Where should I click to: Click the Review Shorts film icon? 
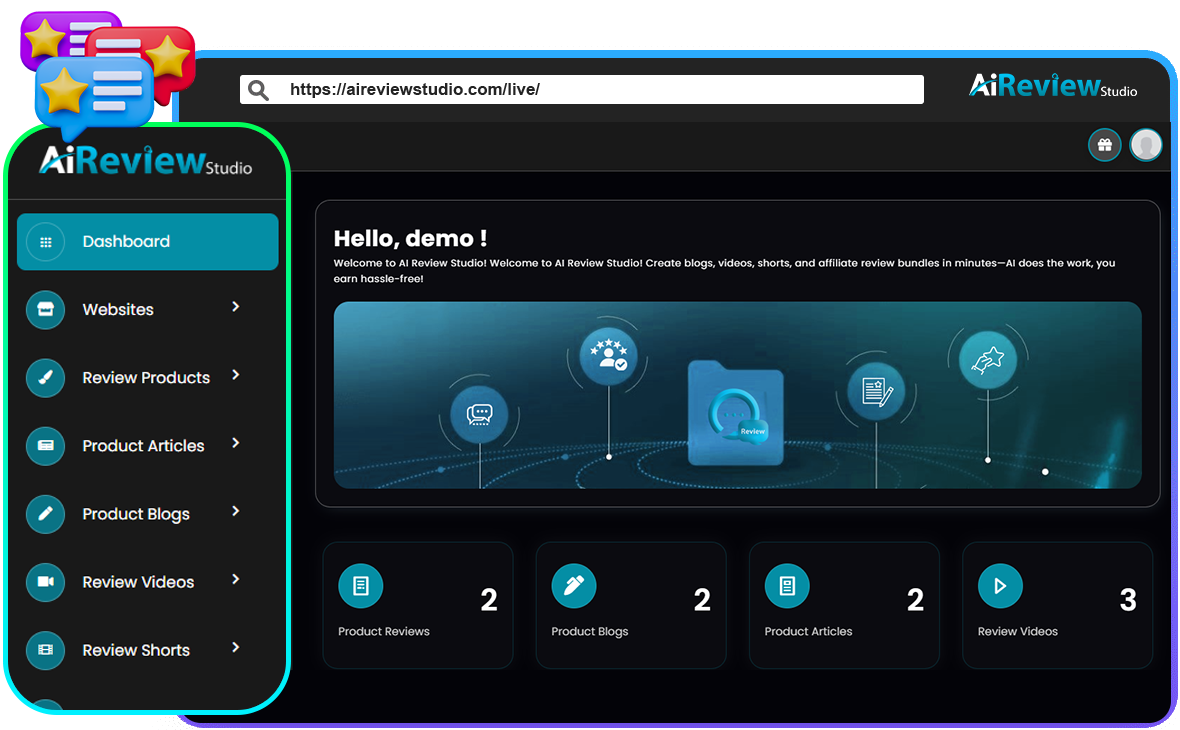coord(45,650)
